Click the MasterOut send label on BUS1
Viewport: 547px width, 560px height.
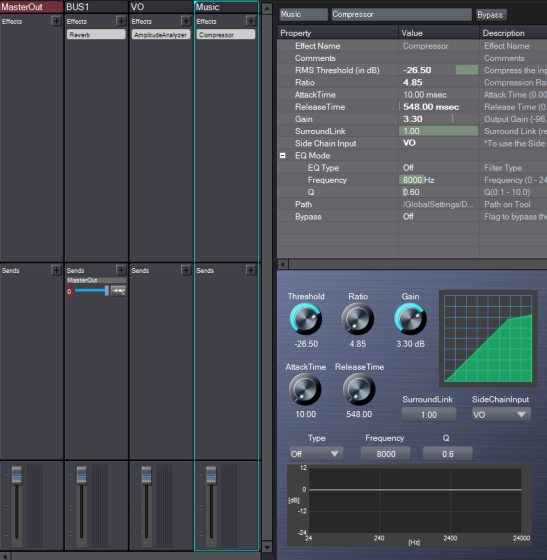(x=96, y=280)
